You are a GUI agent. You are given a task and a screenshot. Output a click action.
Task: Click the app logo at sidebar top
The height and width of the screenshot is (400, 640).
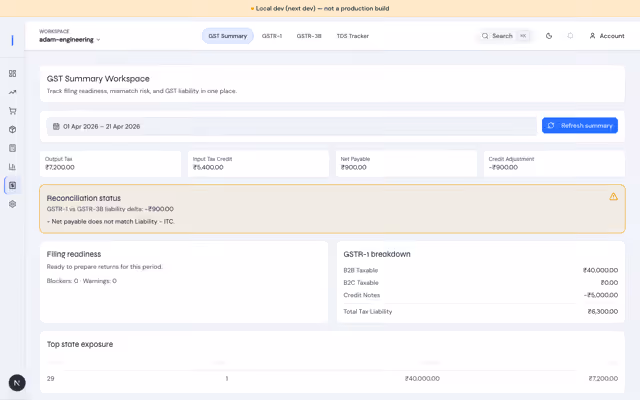coord(12,40)
